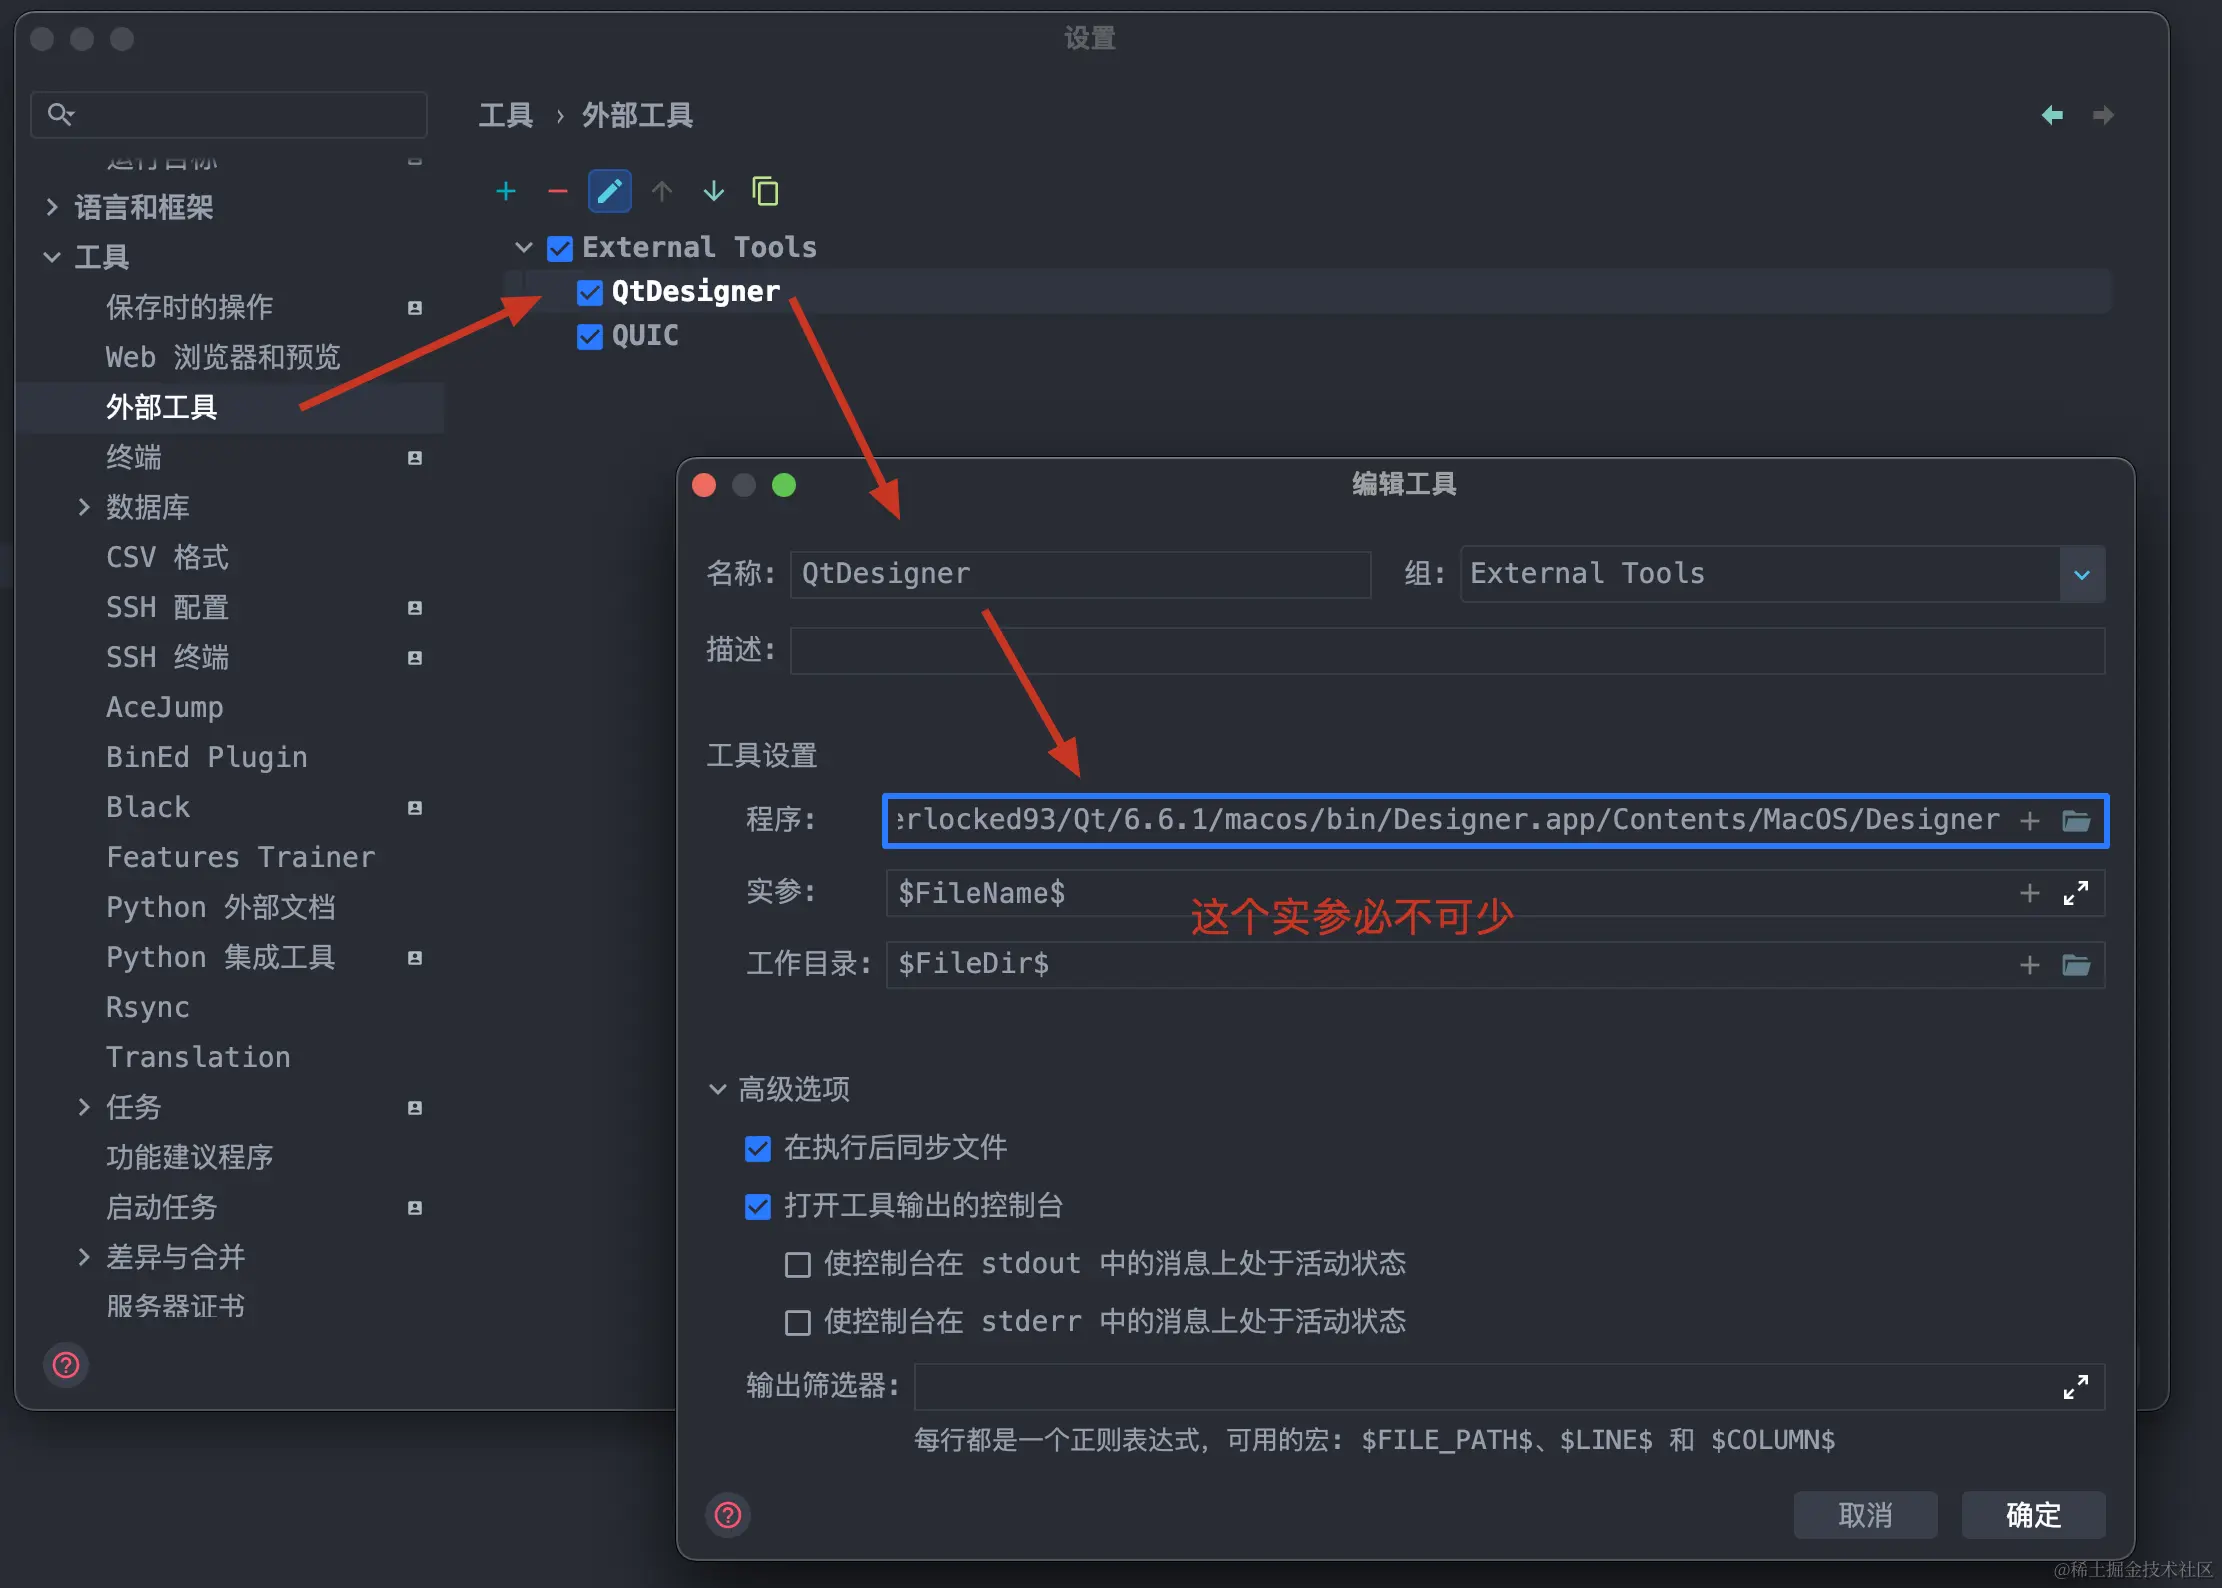Open the group External Tools dropdown
2222x1588 pixels.
pyautogui.click(x=2081, y=575)
